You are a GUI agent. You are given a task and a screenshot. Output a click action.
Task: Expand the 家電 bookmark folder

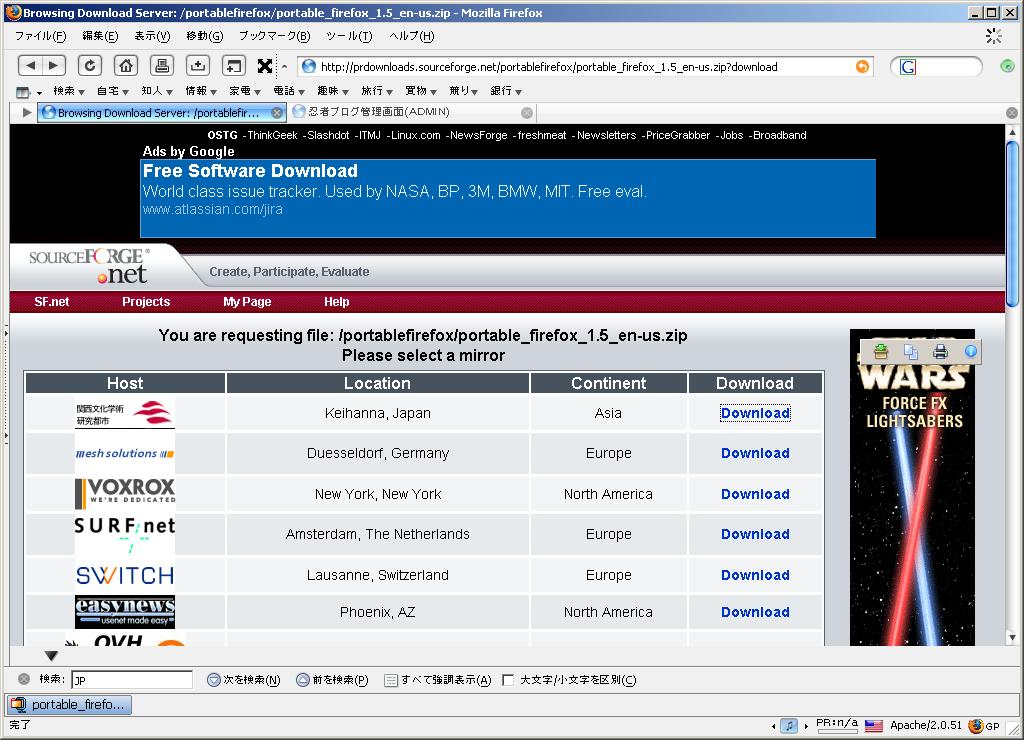click(245, 91)
